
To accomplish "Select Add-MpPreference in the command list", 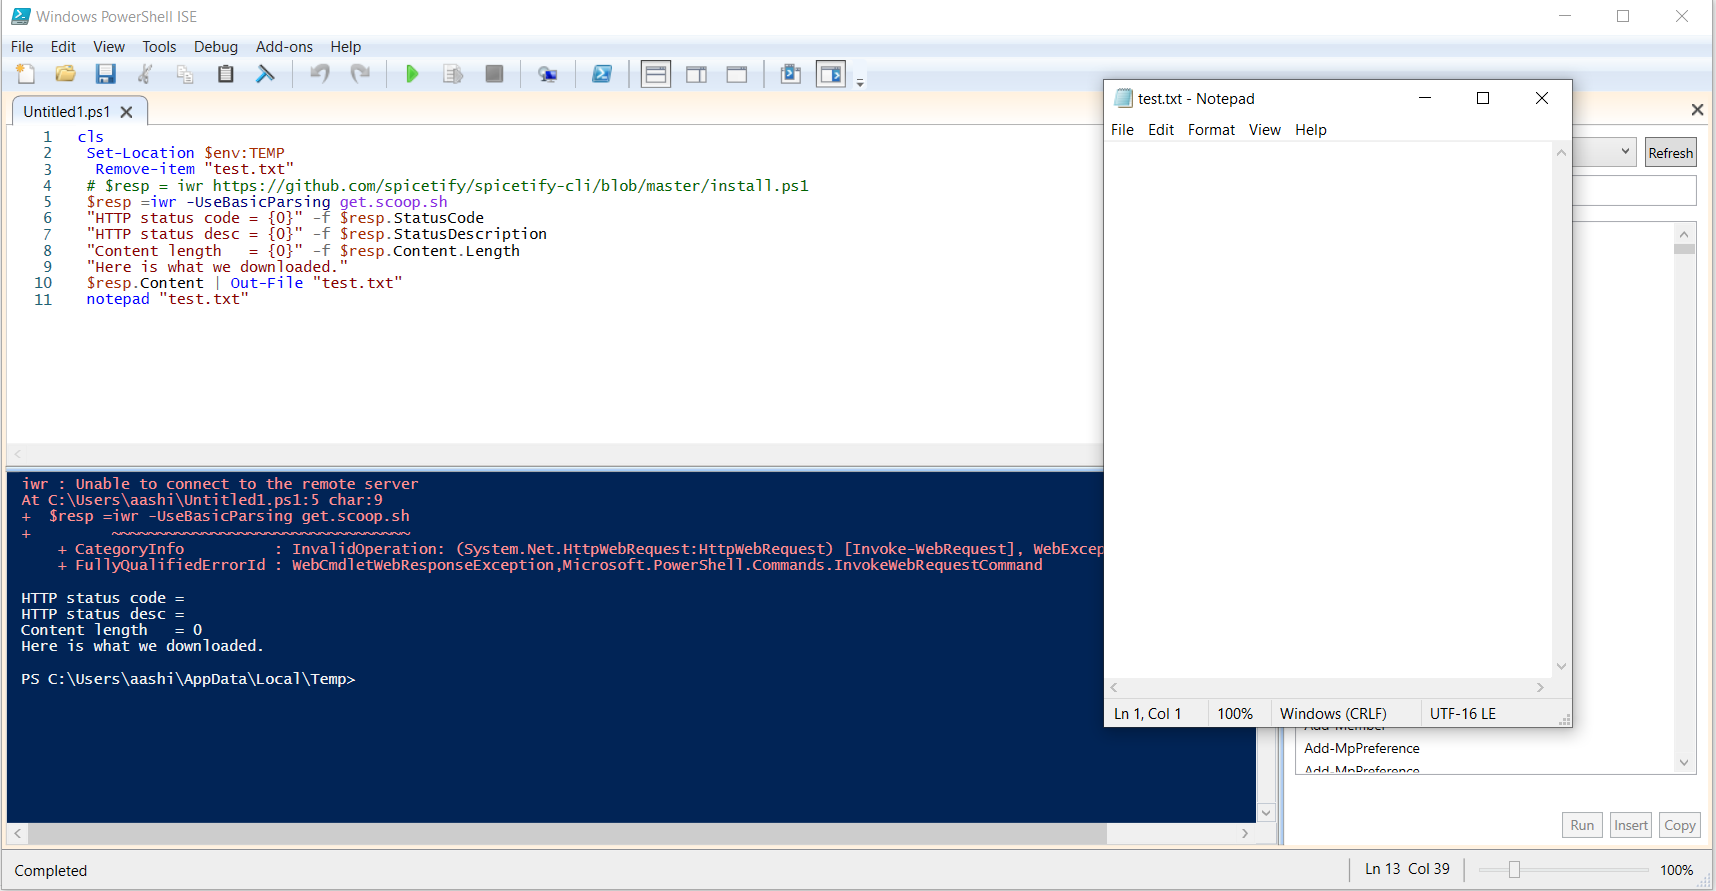I will (x=1362, y=748).
